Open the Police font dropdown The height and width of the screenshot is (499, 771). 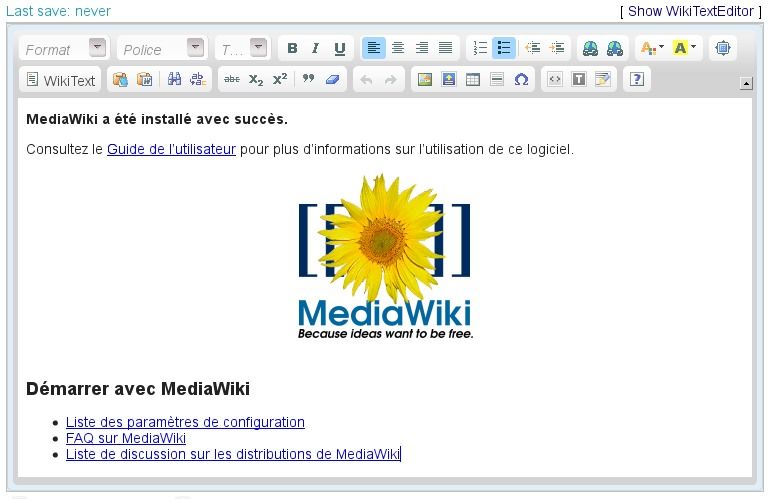click(x=162, y=48)
